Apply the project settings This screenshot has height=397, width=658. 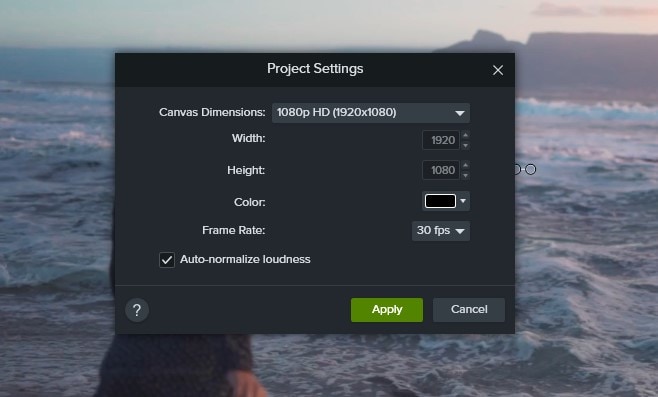coord(387,310)
